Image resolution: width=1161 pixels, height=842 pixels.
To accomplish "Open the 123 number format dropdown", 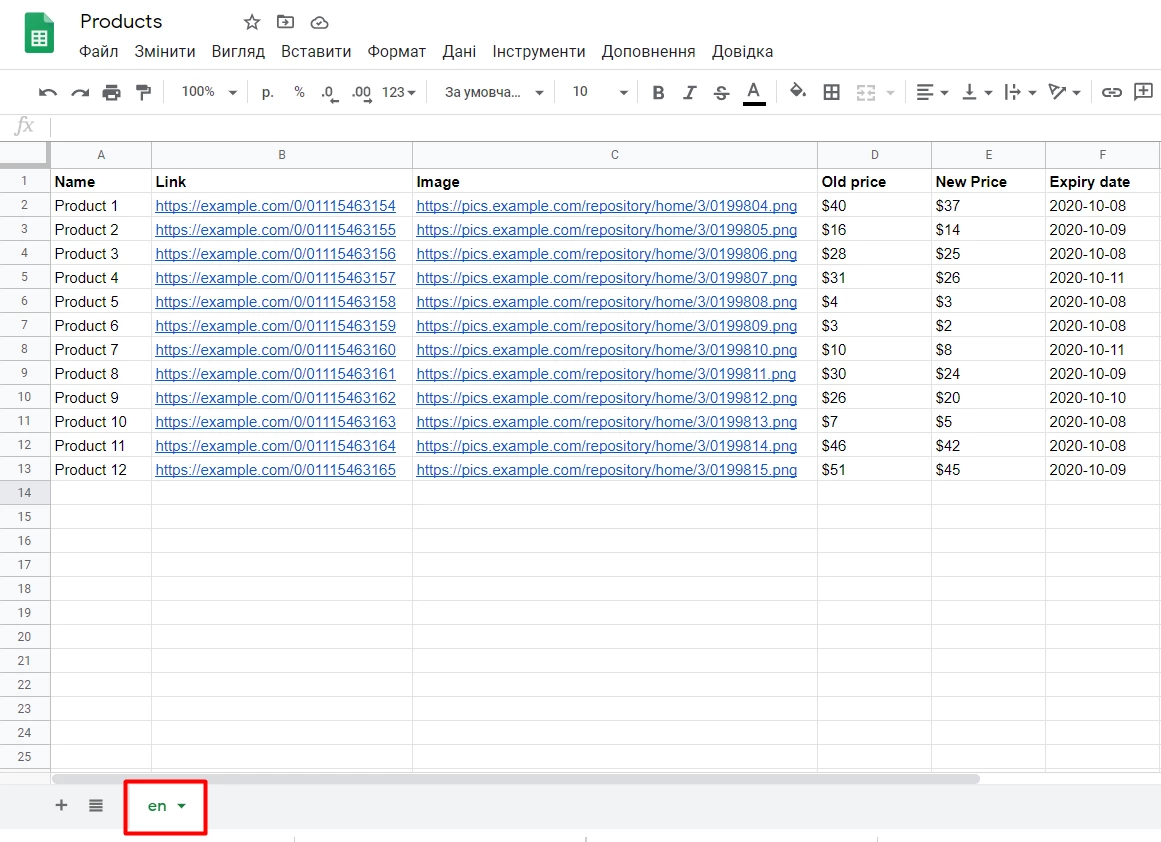I will tap(398, 93).
